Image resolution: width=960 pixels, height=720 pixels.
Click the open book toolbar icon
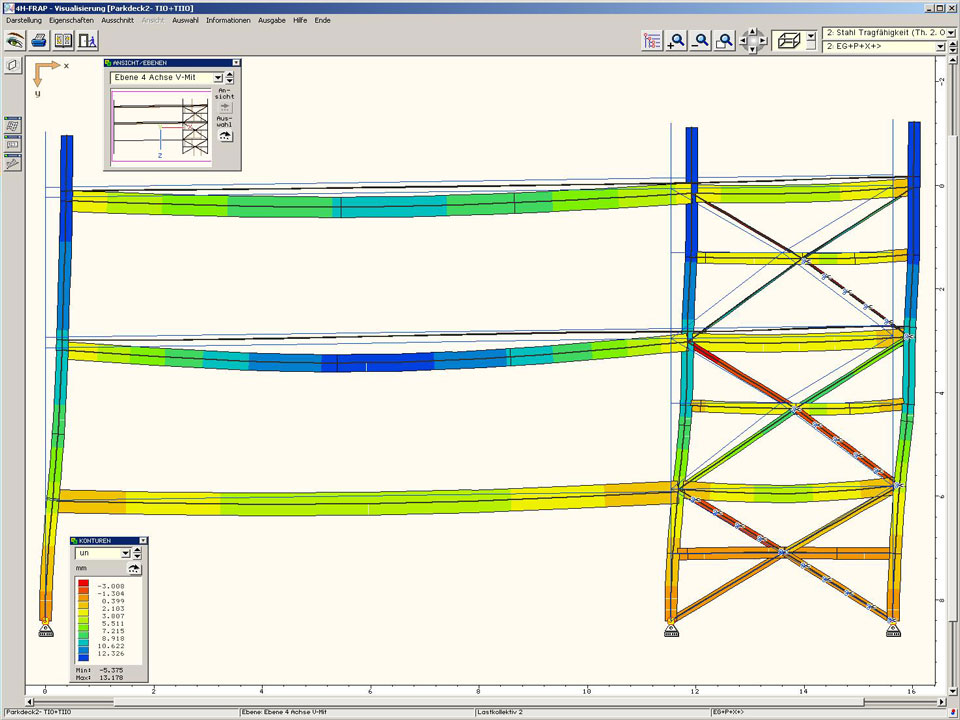point(64,41)
